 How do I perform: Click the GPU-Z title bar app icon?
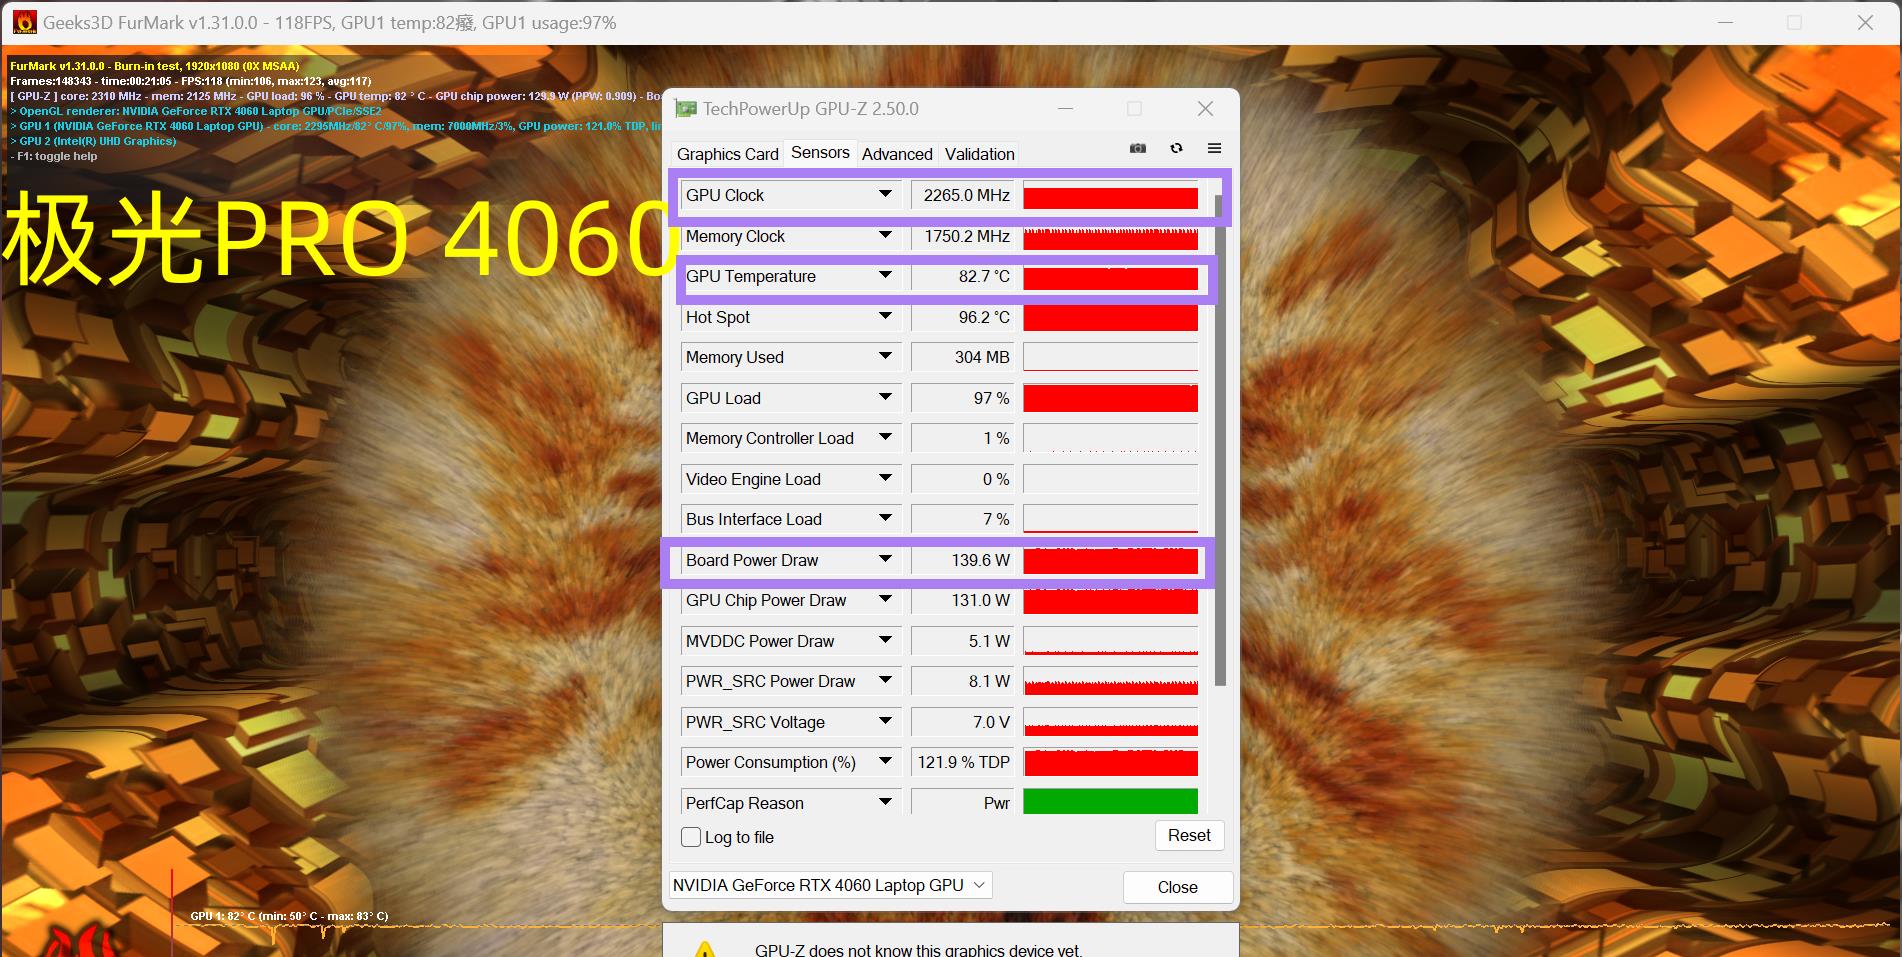pyautogui.click(x=685, y=109)
